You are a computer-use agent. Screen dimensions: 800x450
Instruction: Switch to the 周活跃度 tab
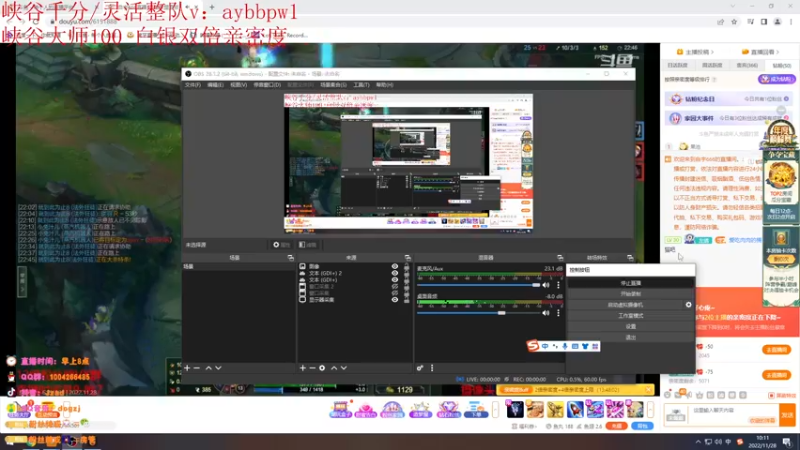tap(712, 65)
